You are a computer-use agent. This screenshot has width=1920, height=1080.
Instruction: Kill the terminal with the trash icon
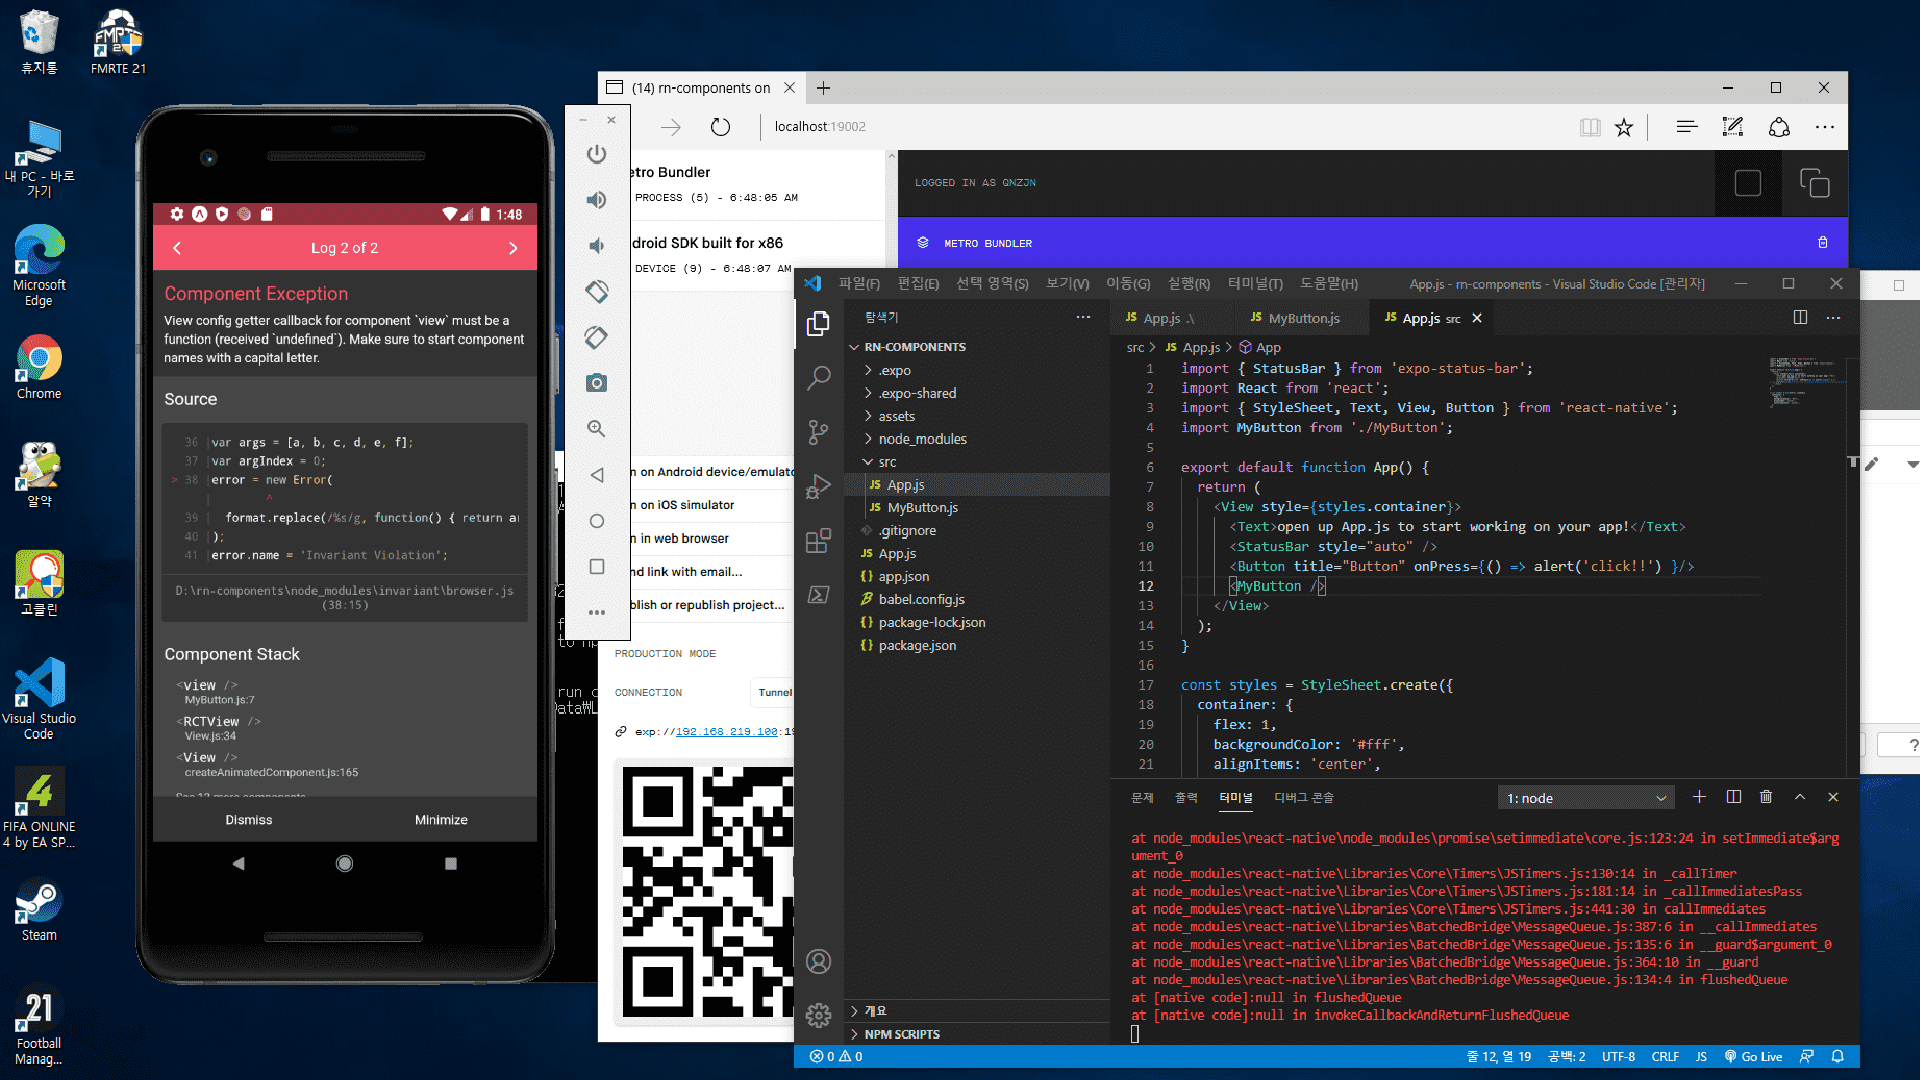pyautogui.click(x=1766, y=797)
